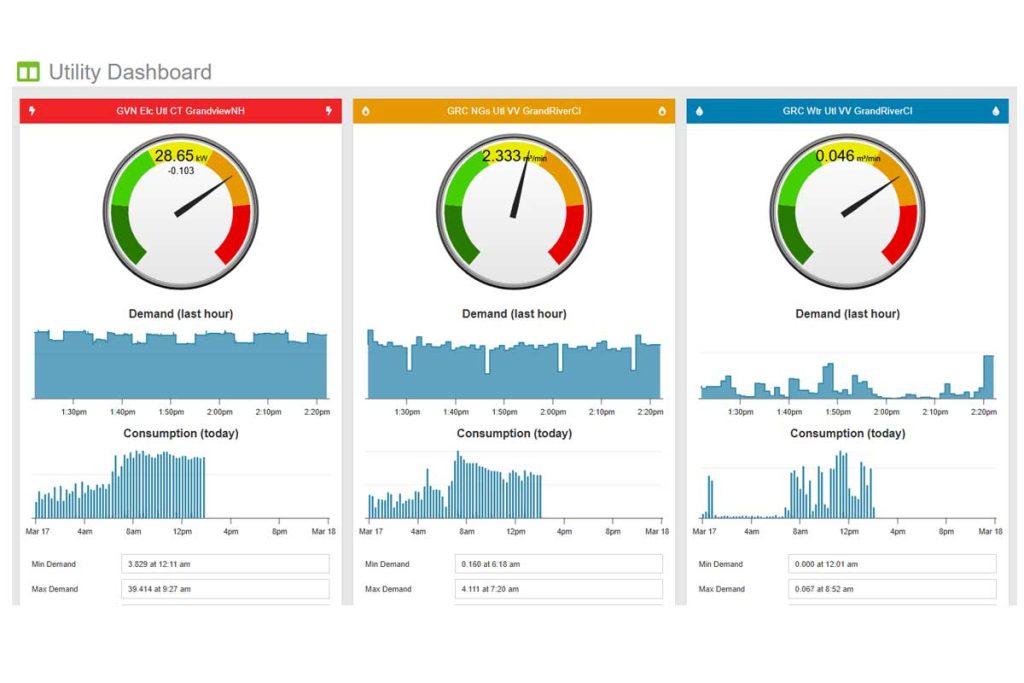Click the Mar 17 axis label on electricity consumption chart
Screen dimensions: 1024x683
(37, 532)
